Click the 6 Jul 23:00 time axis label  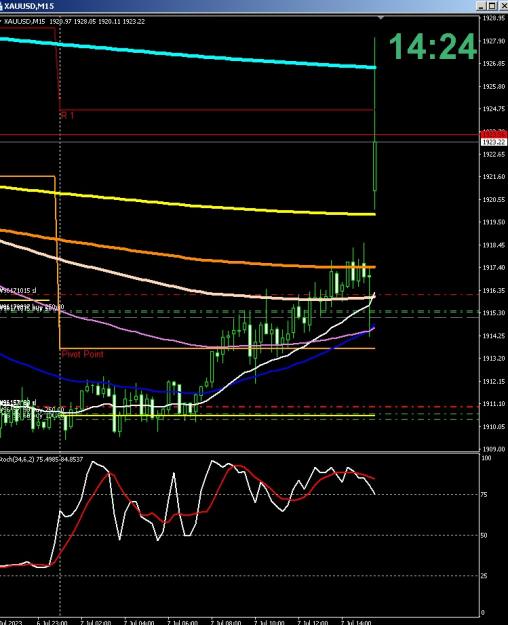52,622
